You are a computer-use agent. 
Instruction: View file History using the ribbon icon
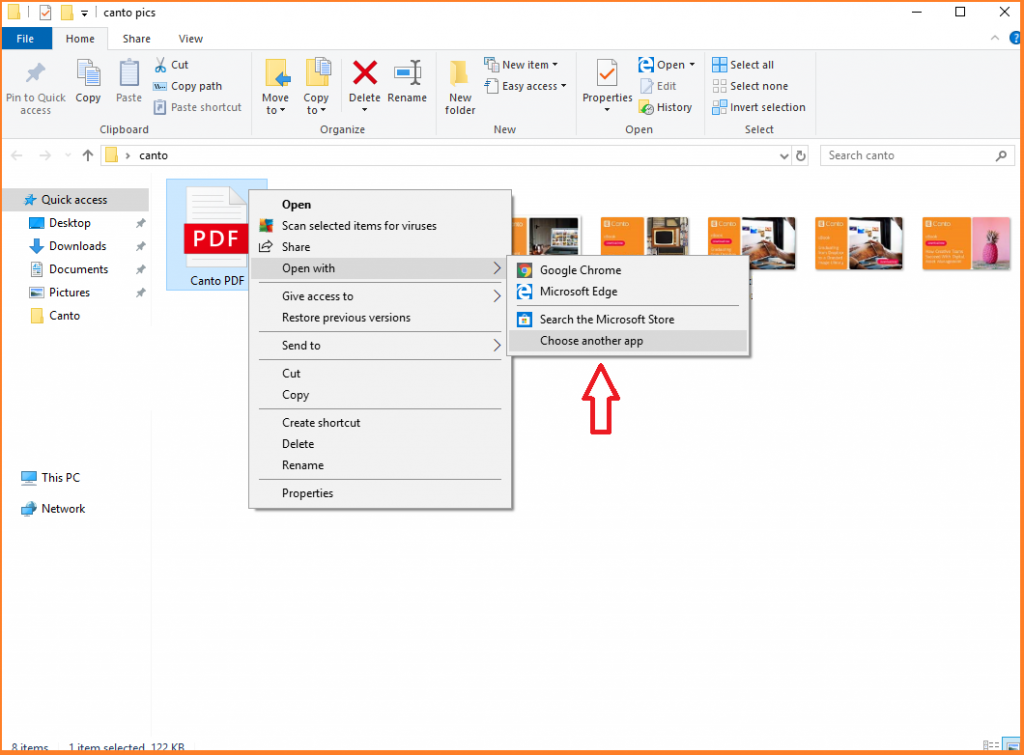pos(666,107)
